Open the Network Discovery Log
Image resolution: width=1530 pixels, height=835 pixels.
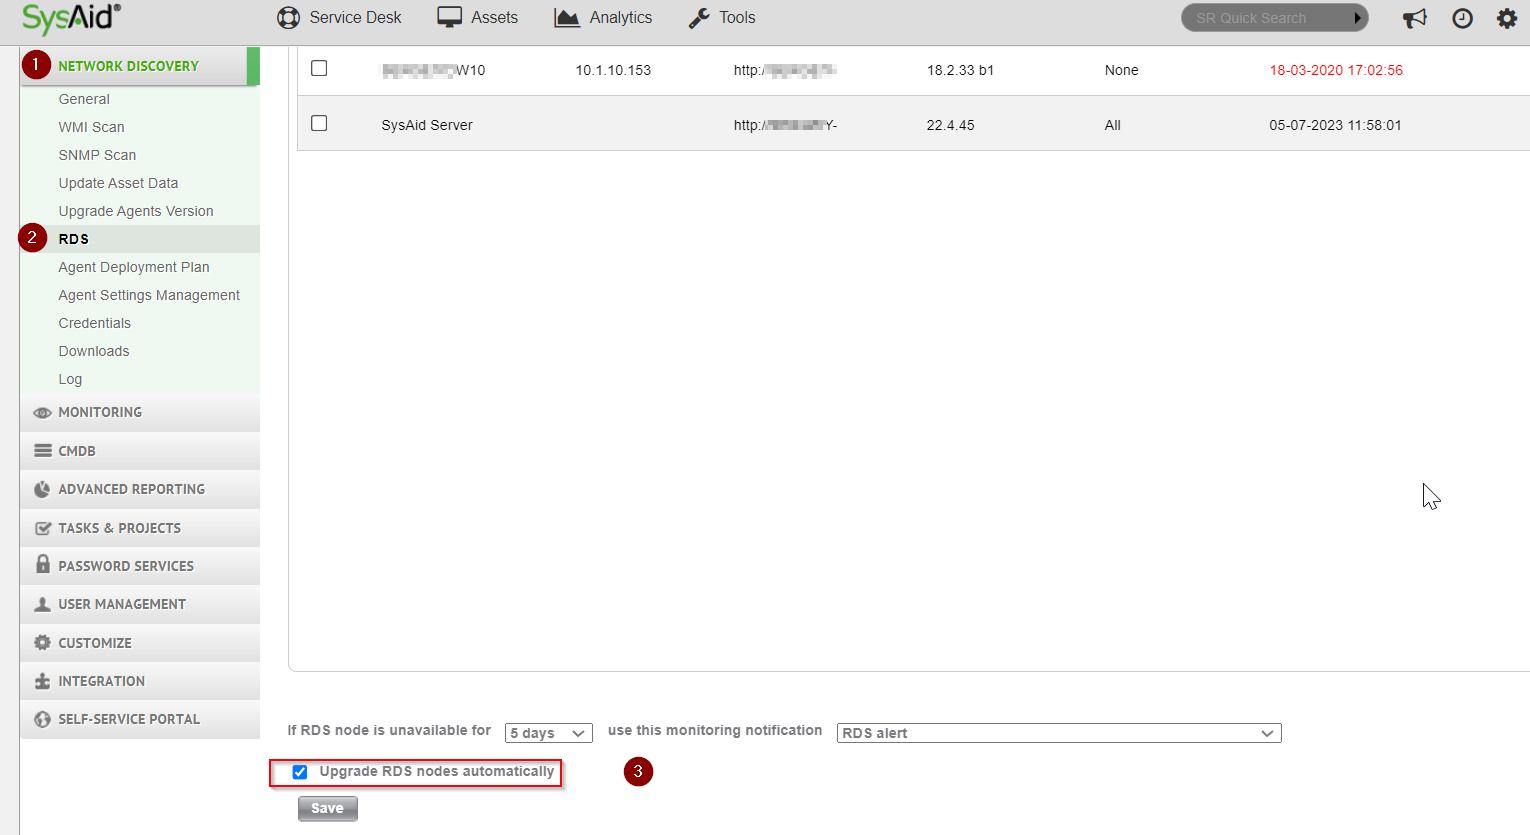point(70,379)
